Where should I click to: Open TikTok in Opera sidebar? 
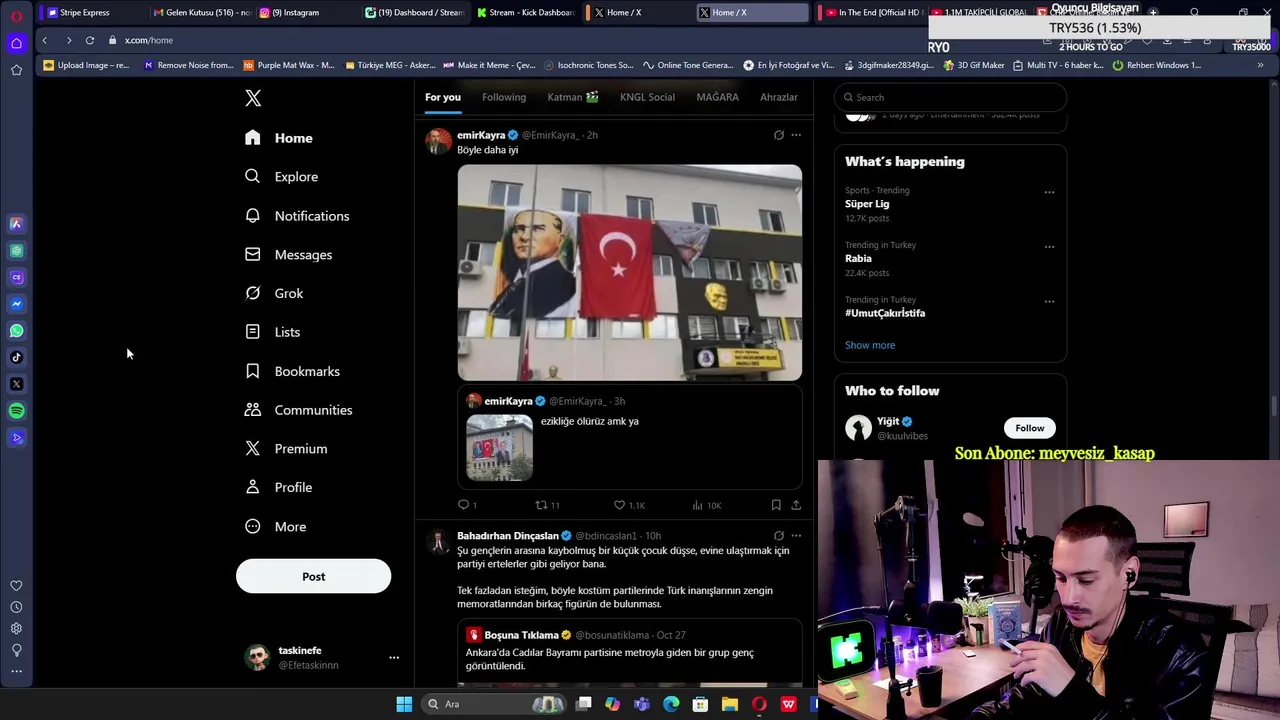pos(16,357)
